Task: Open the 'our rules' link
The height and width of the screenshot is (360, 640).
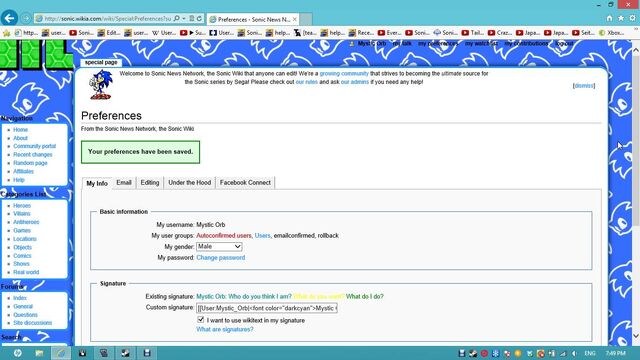Action: pos(307,82)
